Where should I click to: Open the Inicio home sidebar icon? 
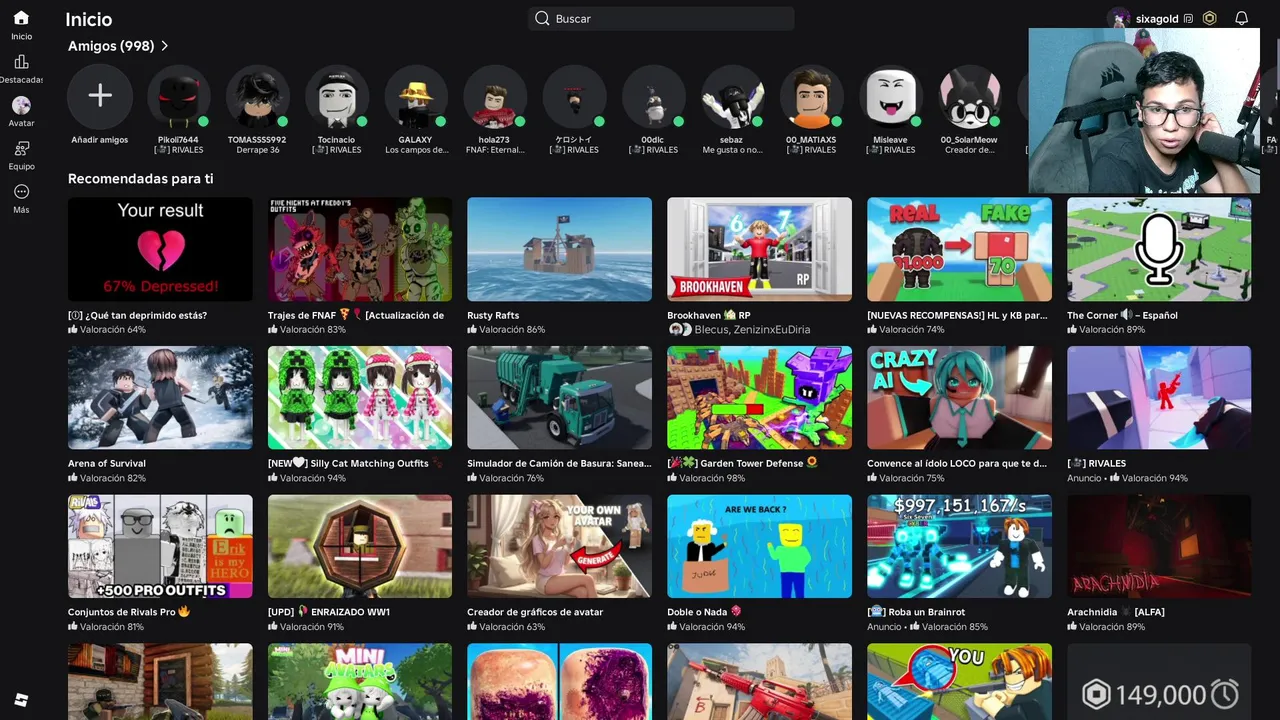click(x=21, y=18)
